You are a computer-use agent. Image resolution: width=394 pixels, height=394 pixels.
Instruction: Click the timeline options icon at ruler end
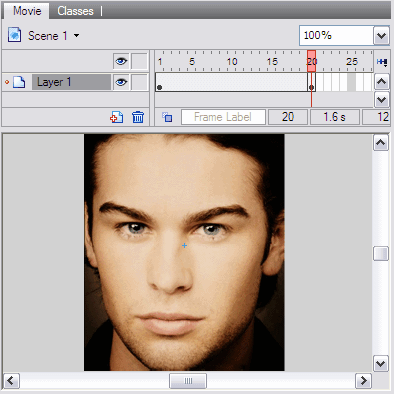click(382, 62)
